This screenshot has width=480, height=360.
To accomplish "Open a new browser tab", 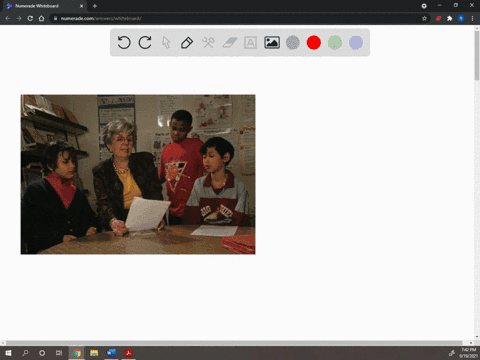I will click(x=95, y=6).
